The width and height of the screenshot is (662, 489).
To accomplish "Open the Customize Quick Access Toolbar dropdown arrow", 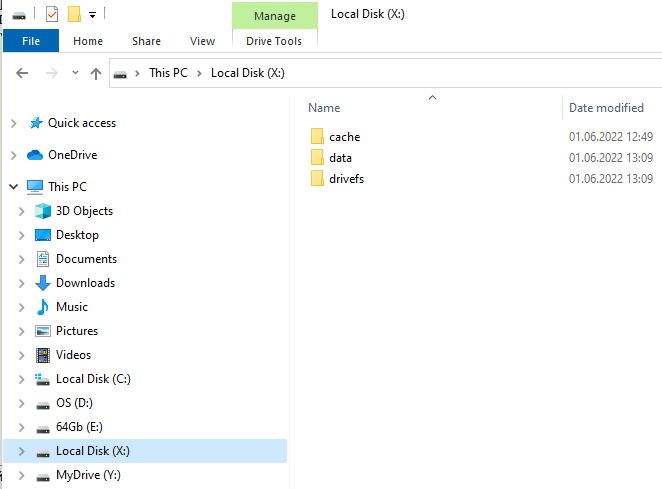I will (92, 15).
